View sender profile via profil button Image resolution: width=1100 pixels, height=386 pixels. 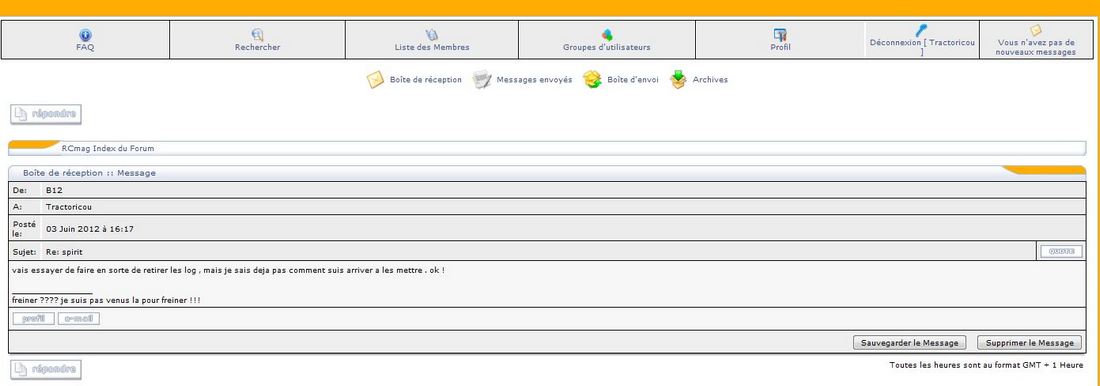(x=33, y=319)
